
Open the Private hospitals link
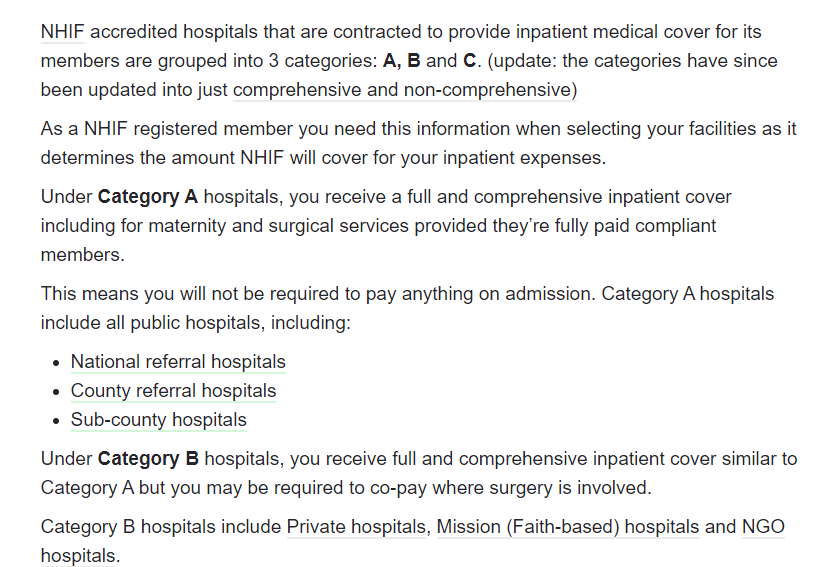click(356, 527)
